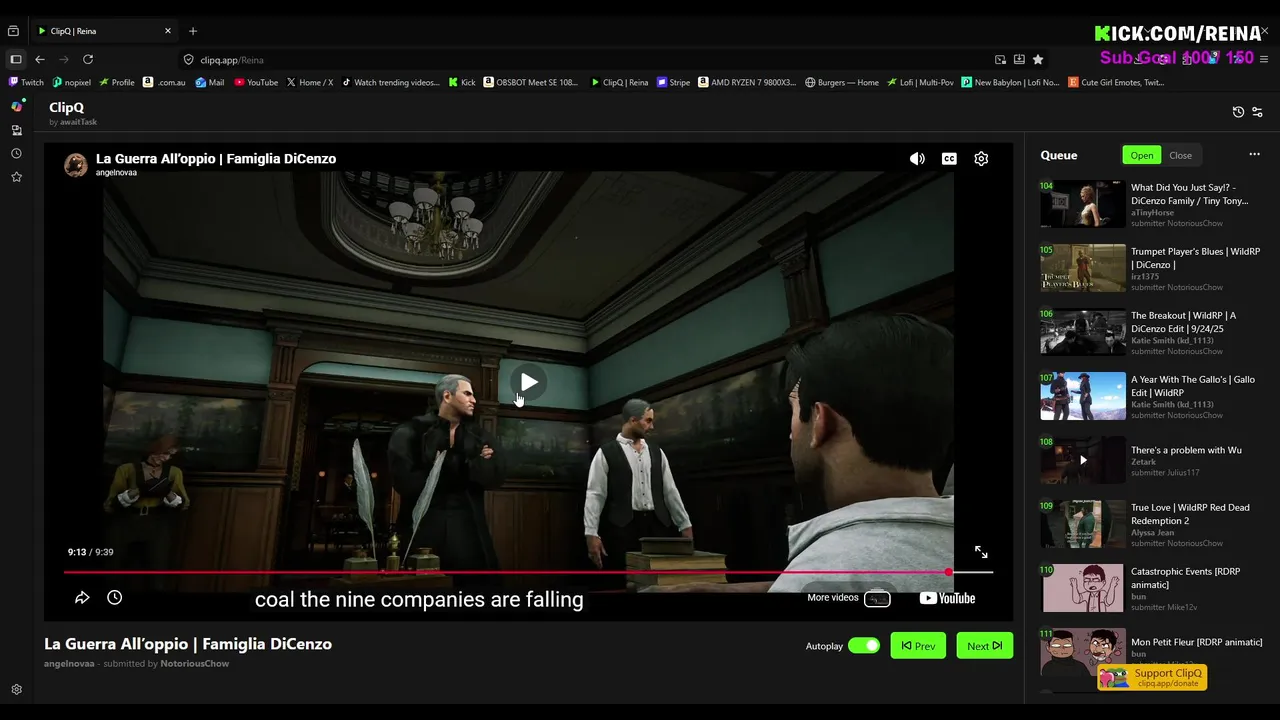The width and height of the screenshot is (1280, 720).
Task: Set the queue to Close
Action: pos(1181,155)
